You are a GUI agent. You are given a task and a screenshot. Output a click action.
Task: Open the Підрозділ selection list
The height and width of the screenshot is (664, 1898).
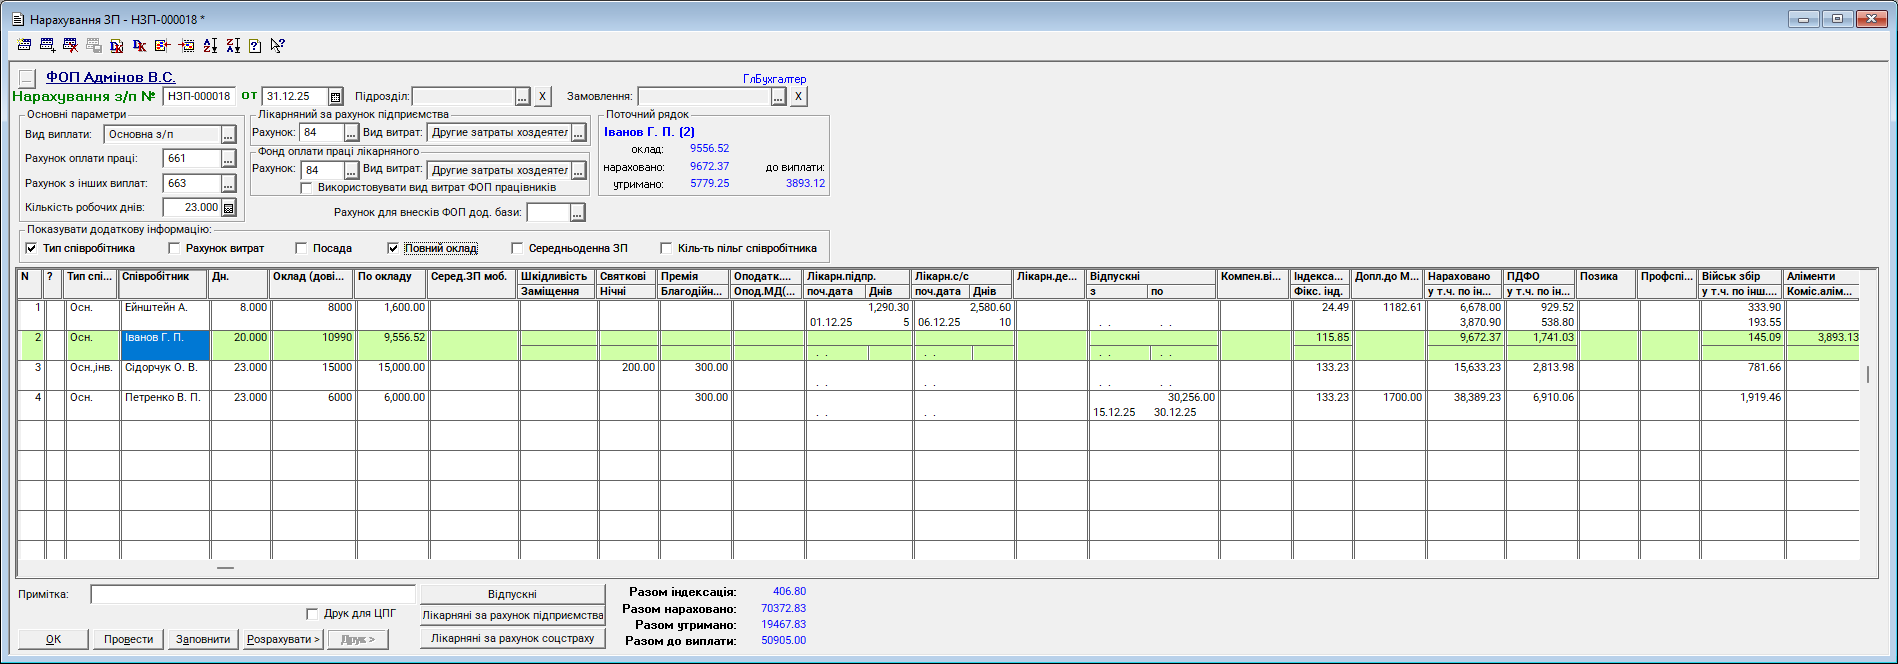[523, 97]
